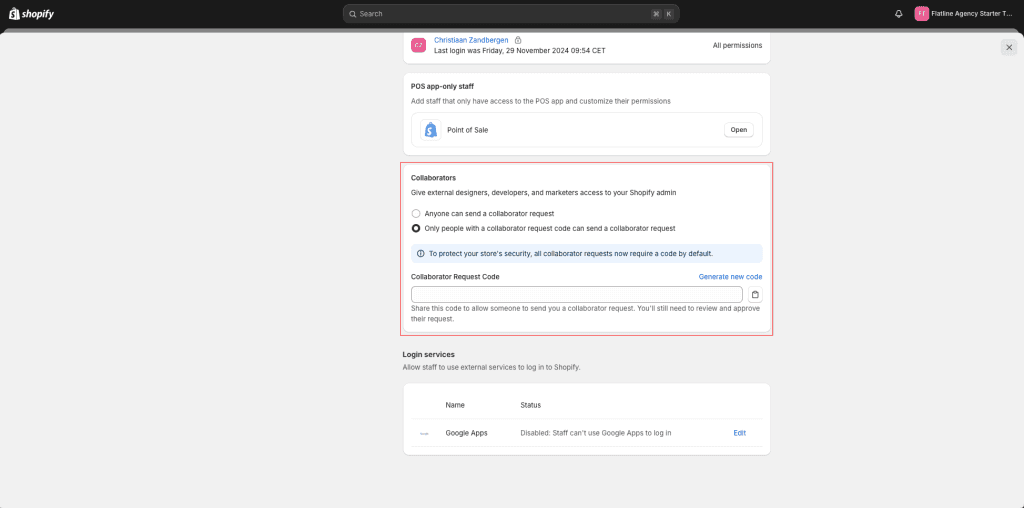This screenshot has height=508, width=1024.
Task: Click the Collaborator Request Code field
Action: coord(577,294)
